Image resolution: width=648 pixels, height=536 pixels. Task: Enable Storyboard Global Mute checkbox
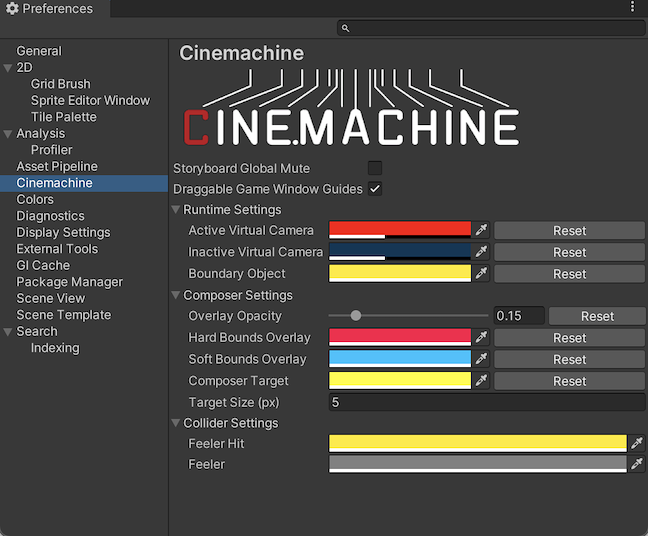click(375, 168)
